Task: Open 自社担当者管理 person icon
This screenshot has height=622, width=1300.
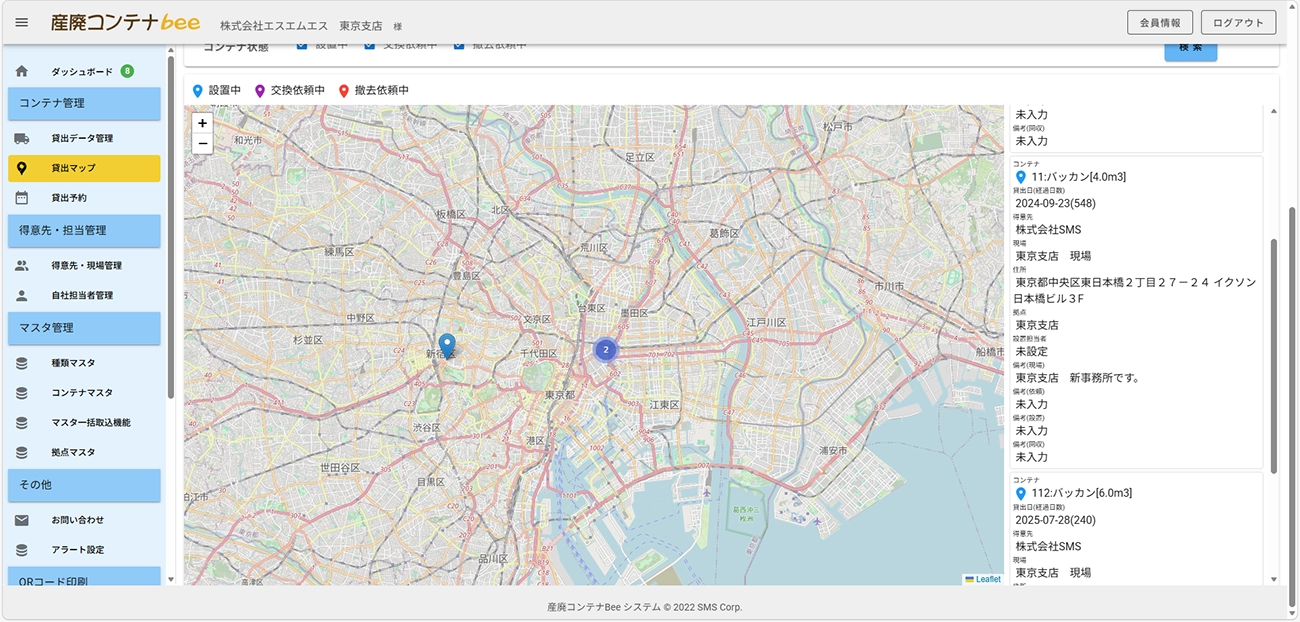Action: tap(22, 296)
